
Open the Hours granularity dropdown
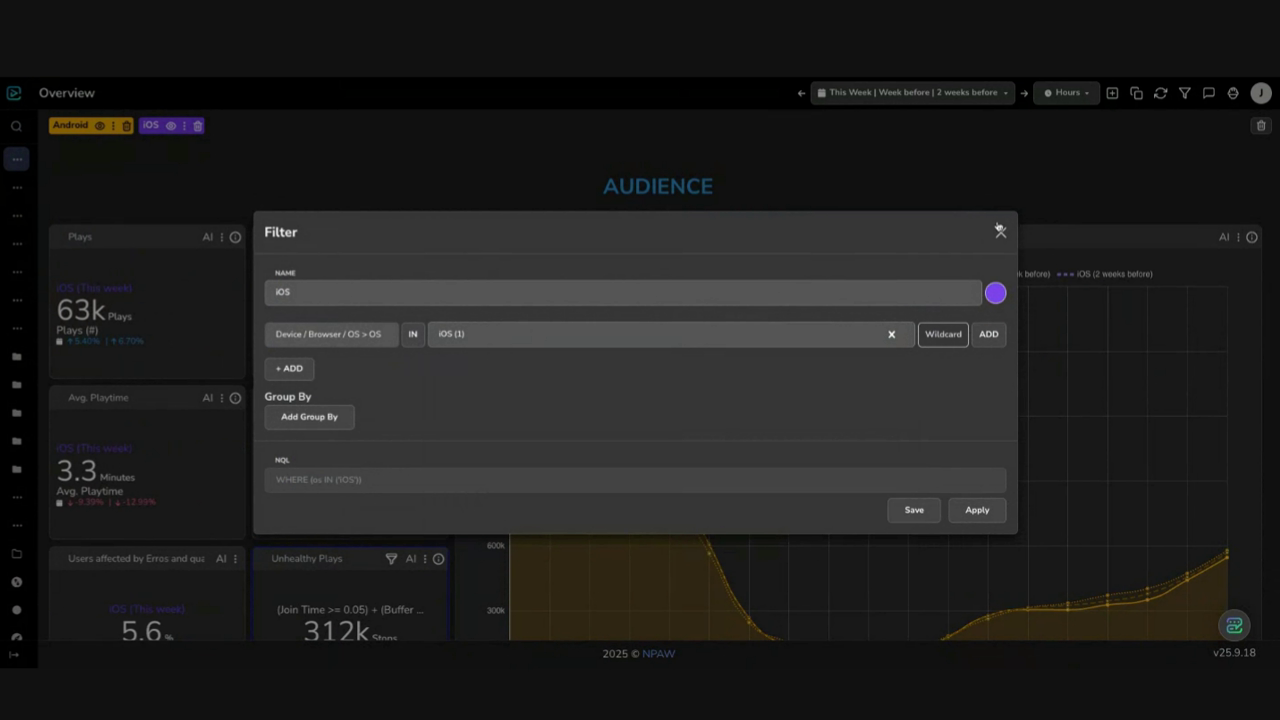click(1066, 93)
